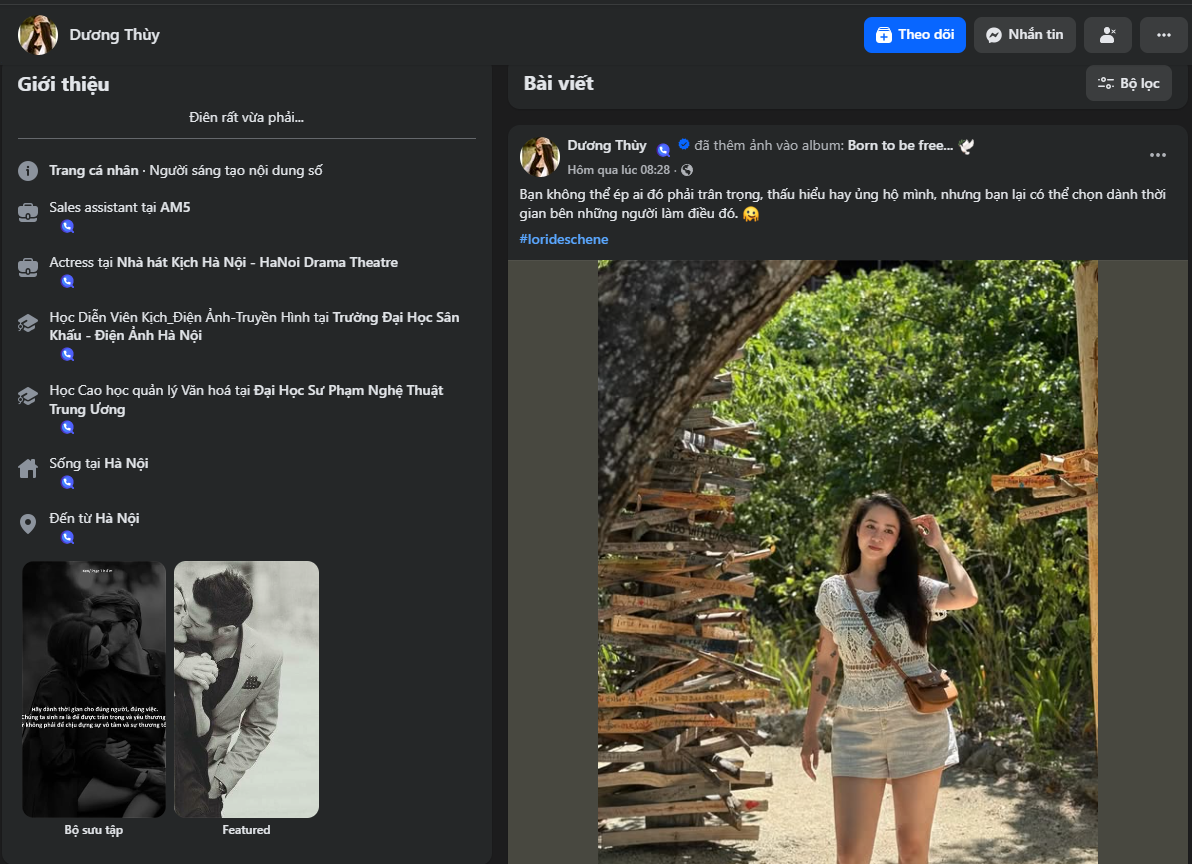The image size is (1192, 864).
Task: Click the post author's avatar picture
Action: pos(540,157)
